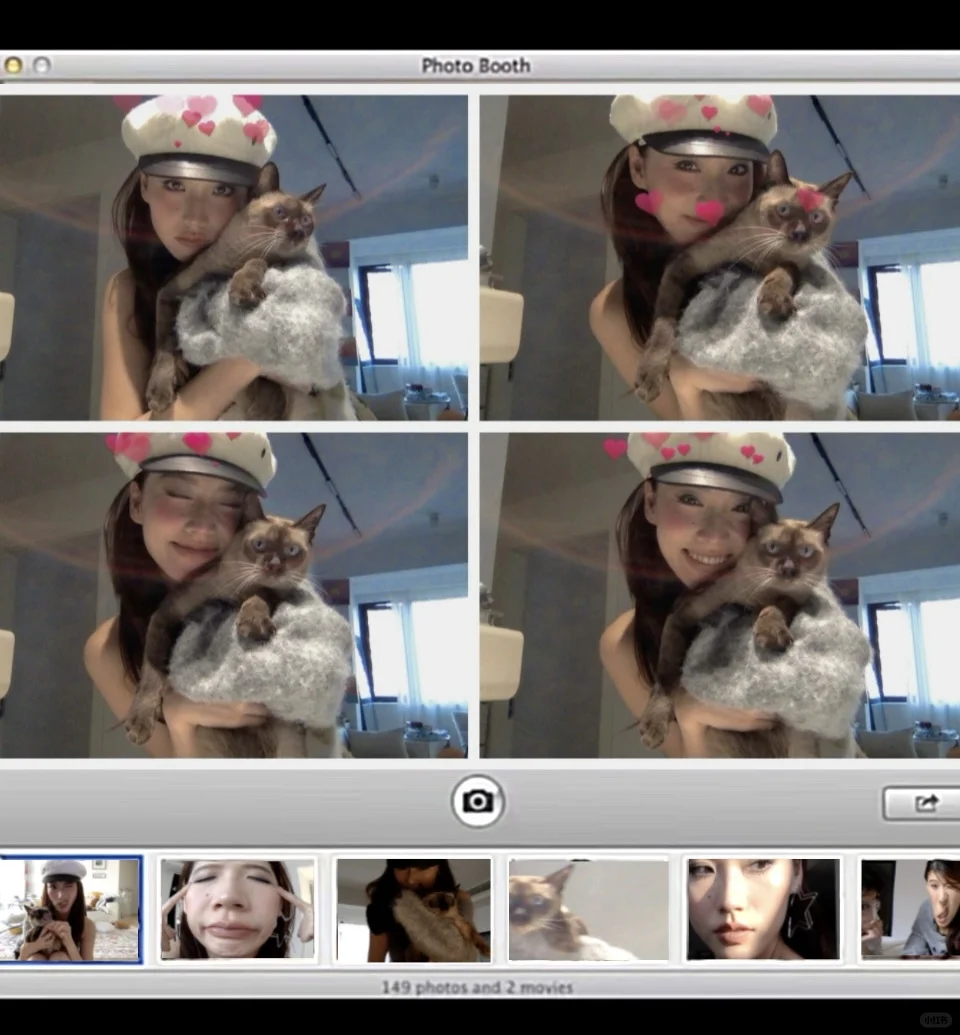Screen dimensions: 960x1035
Task: Click the top-left photo of the four-up grid
Action: point(234,257)
